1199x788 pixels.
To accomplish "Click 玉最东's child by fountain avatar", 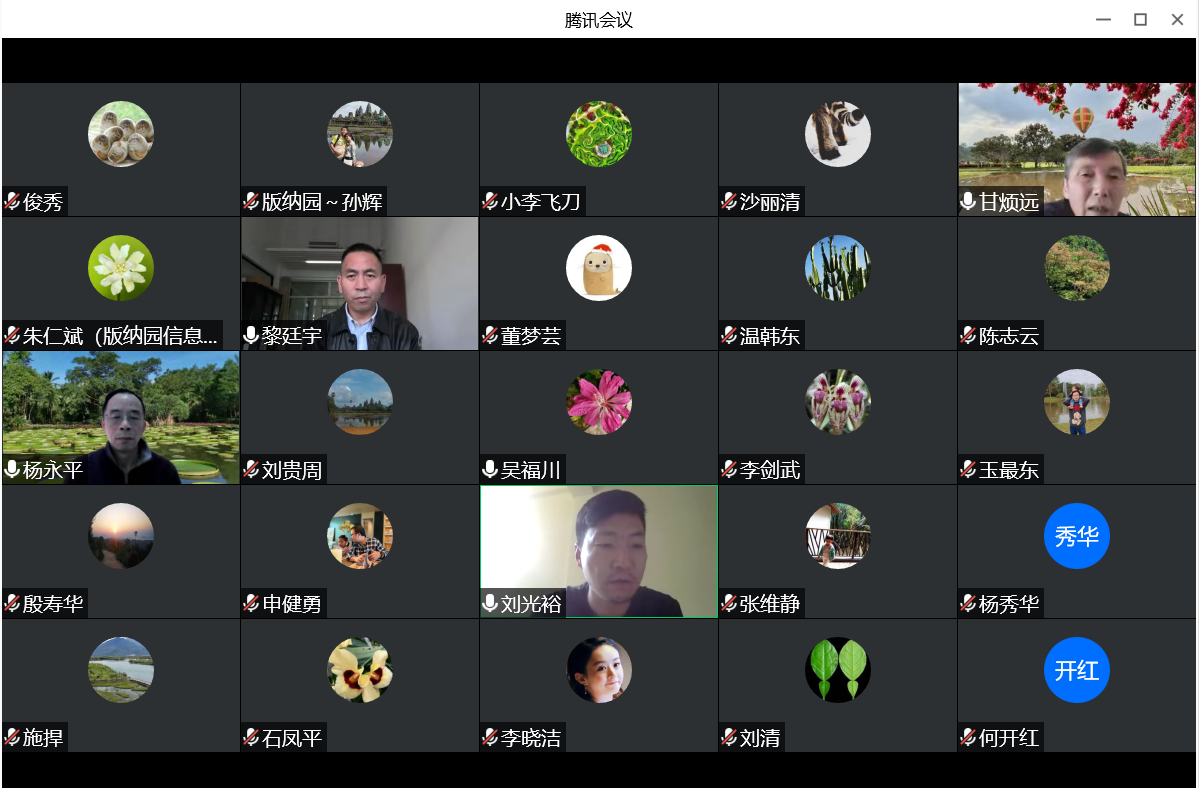I will [1077, 402].
